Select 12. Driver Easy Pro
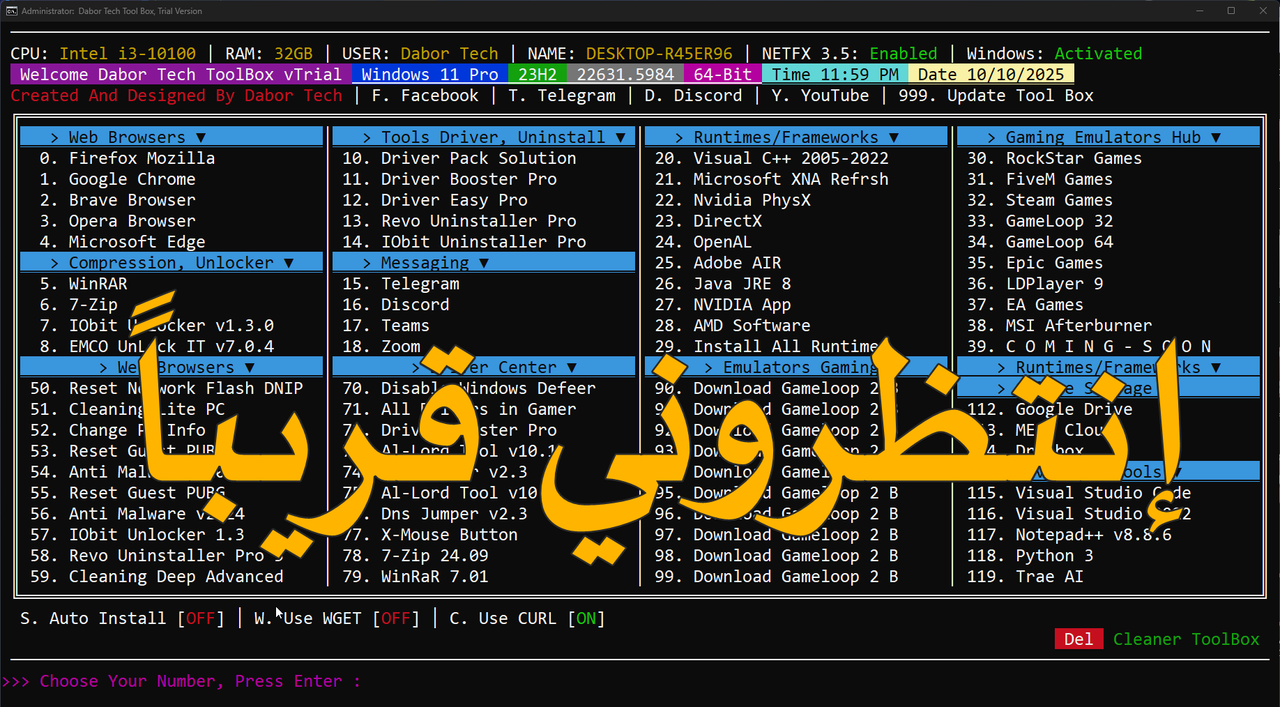Screen dimensions: 1280x707 (435, 200)
